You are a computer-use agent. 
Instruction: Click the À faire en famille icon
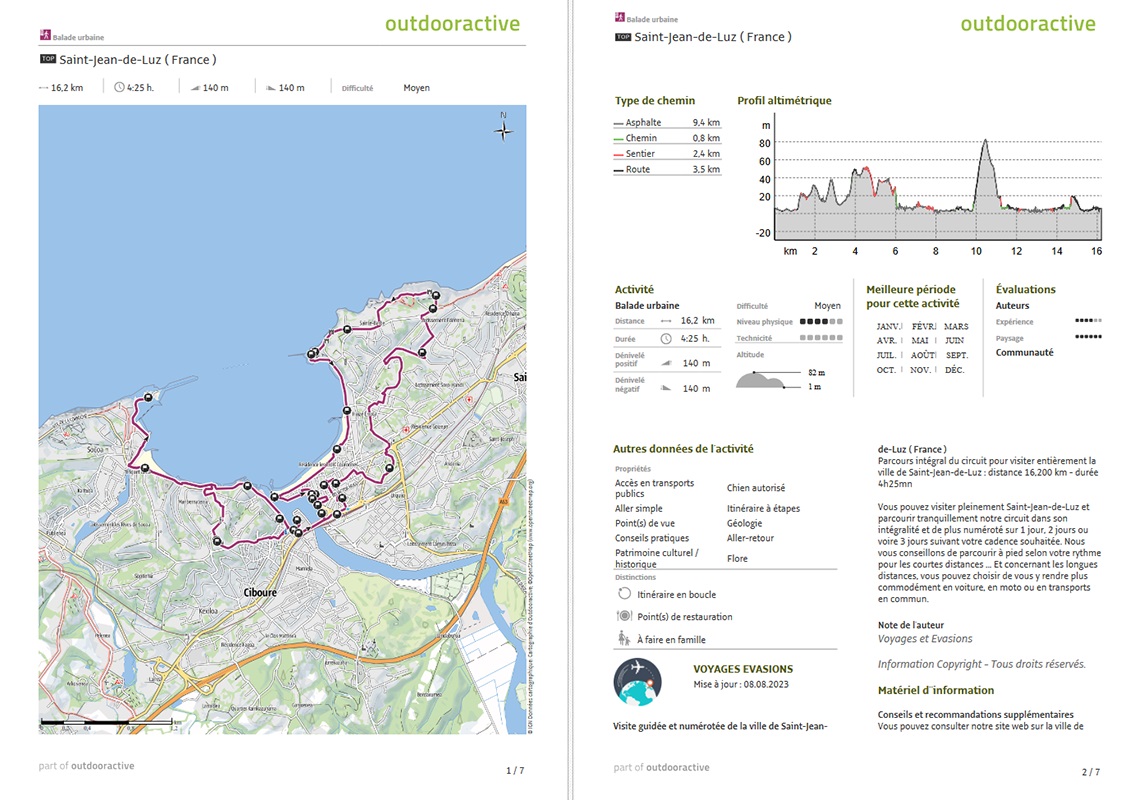[624, 639]
